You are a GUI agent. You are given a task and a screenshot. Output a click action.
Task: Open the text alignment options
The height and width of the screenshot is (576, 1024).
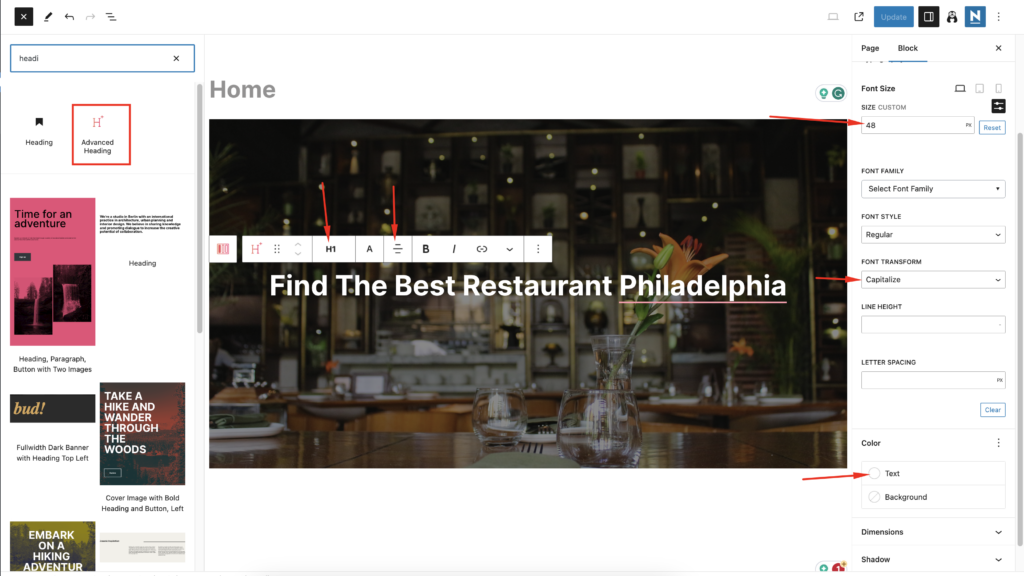(397, 249)
